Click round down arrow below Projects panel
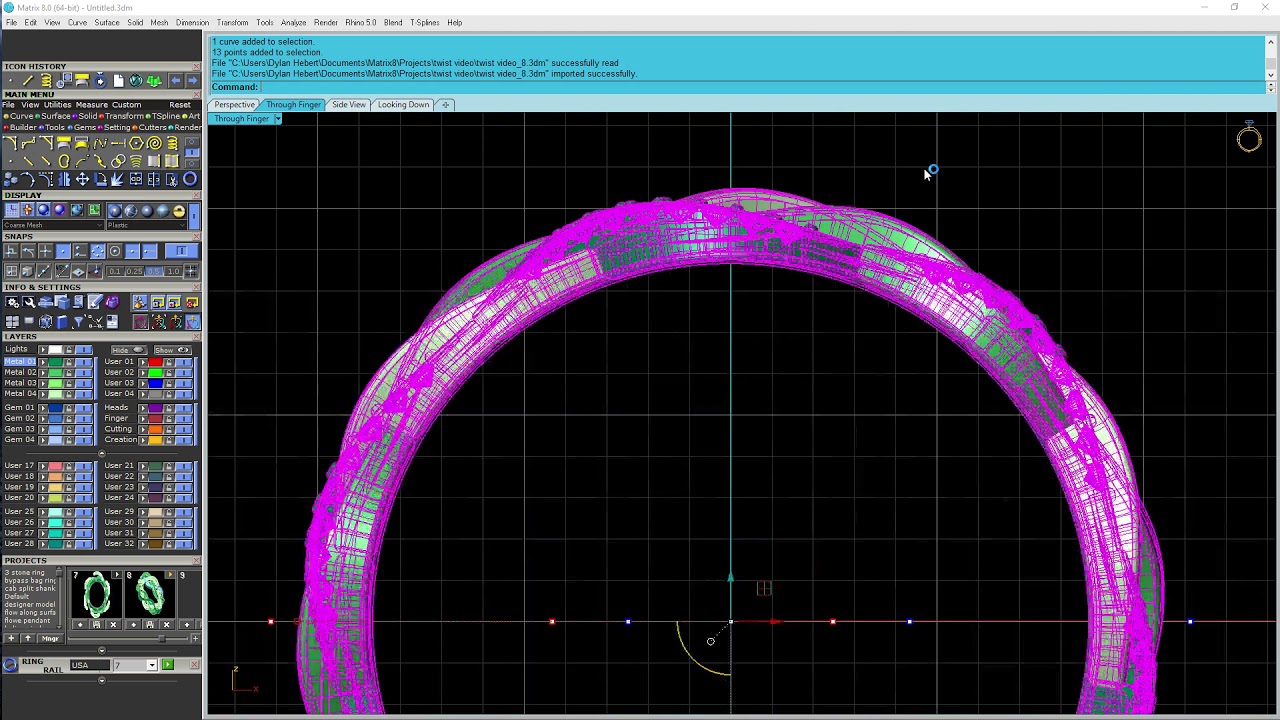This screenshot has width=1280, height=720. click(x=101, y=650)
